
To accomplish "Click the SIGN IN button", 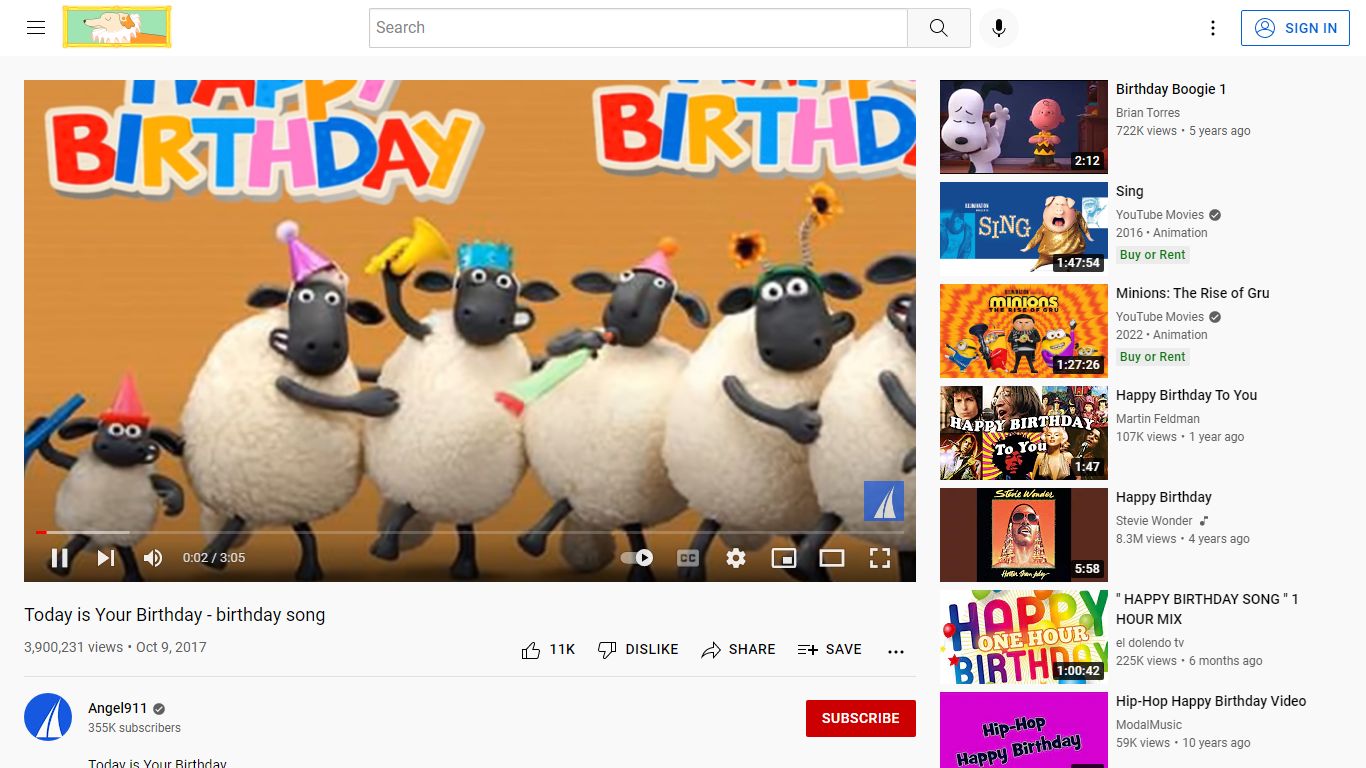I will 1295,28.
